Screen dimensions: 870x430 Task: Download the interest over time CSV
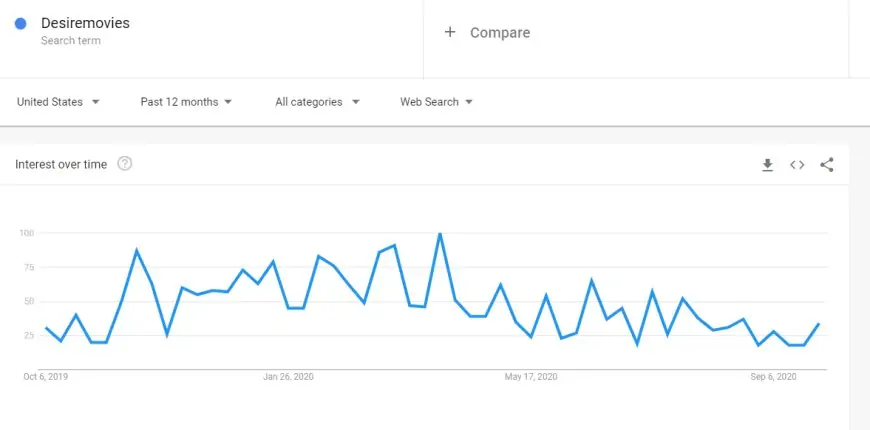pos(767,165)
